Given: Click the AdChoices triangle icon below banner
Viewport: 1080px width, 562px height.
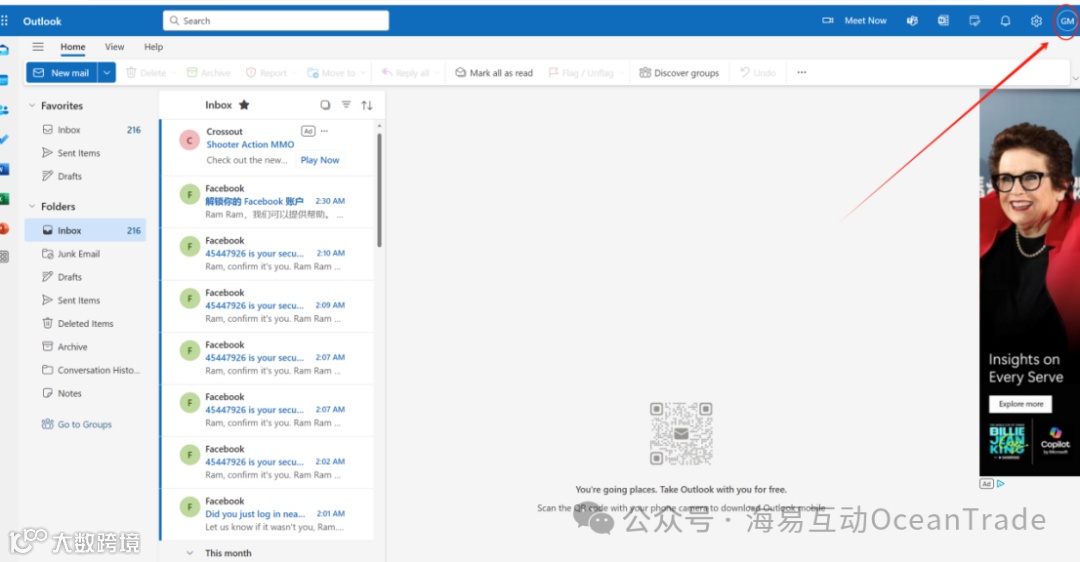Looking at the screenshot, I should tap(1001, 483).
